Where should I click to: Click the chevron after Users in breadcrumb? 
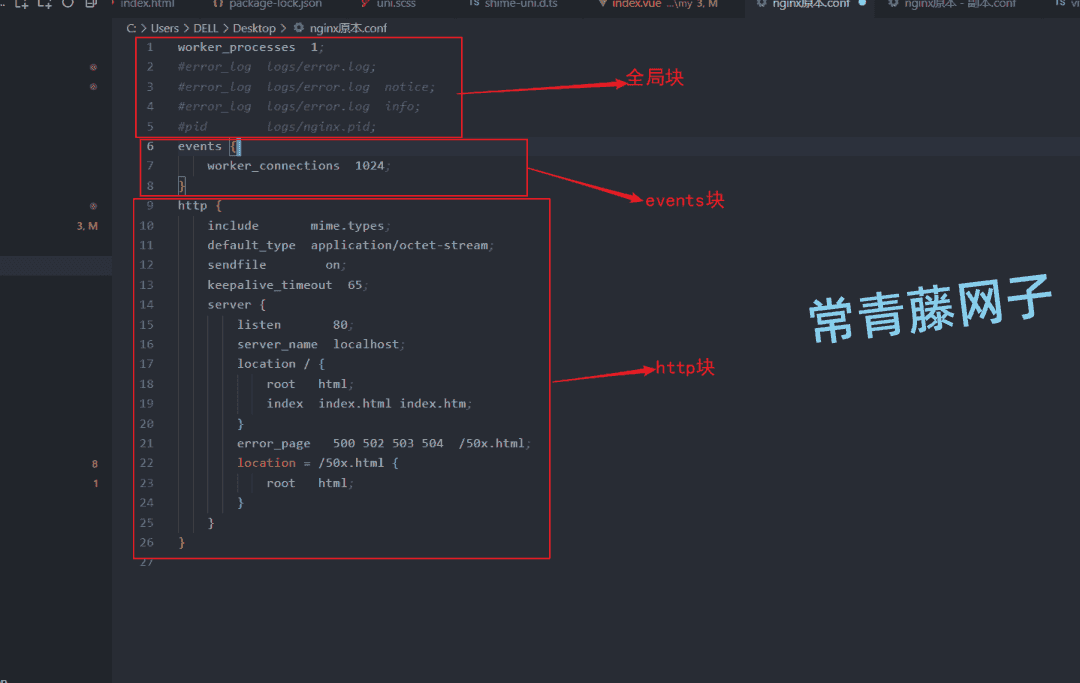tap(186, 28)
